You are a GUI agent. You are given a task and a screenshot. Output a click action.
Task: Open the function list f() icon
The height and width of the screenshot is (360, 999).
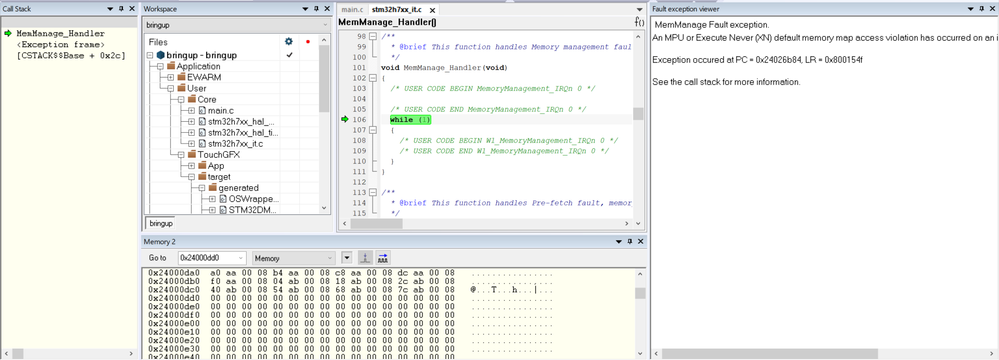click(x=639, y=22)
